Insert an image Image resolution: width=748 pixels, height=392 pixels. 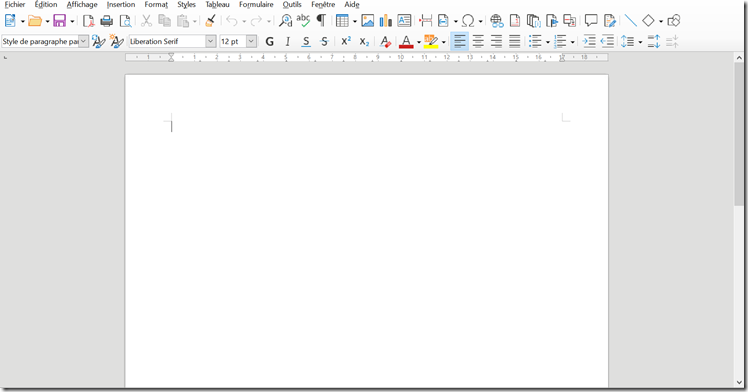367,21
